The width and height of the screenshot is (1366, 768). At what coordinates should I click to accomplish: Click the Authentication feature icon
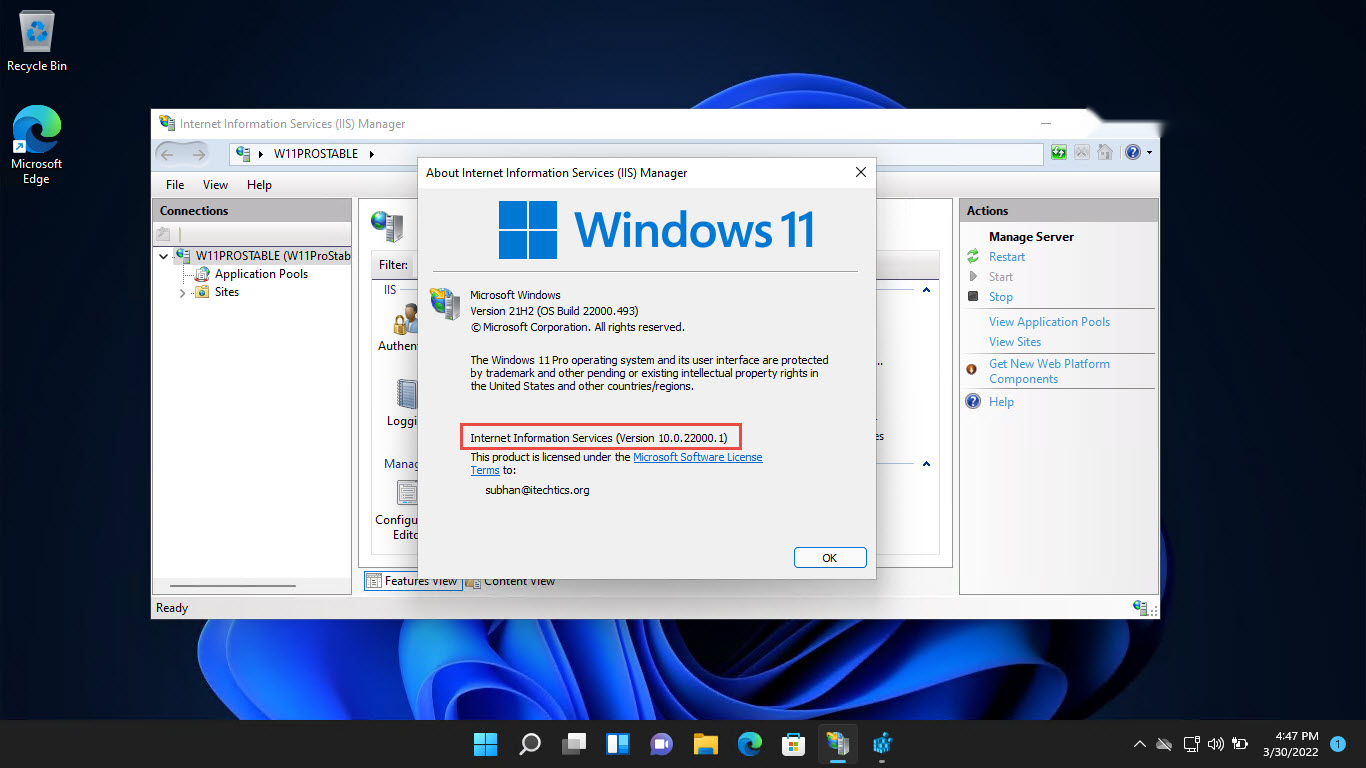(x=404, y=320)
